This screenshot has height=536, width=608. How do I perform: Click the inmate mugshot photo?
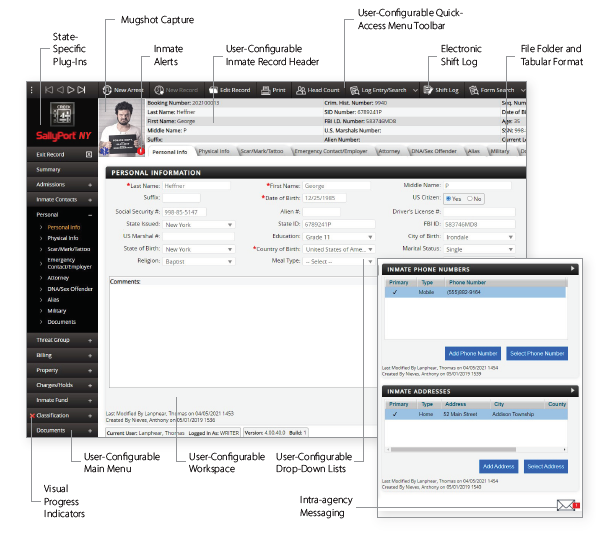(x=122, y=127)
